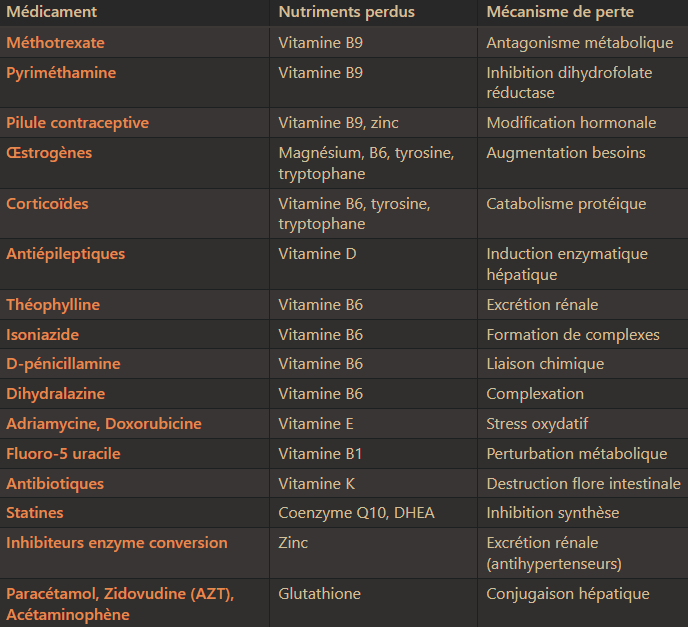Select Isoniazide in the table
This screenshot has height=627, width=688.
(x=43, y=334)
